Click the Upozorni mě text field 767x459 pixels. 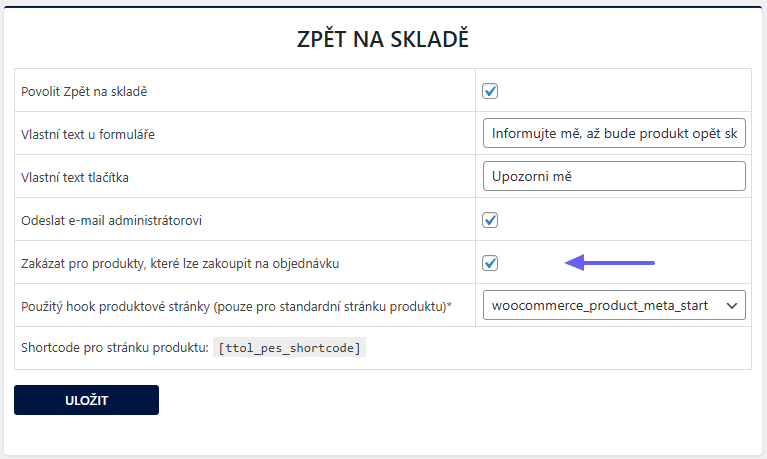(613, 176)
